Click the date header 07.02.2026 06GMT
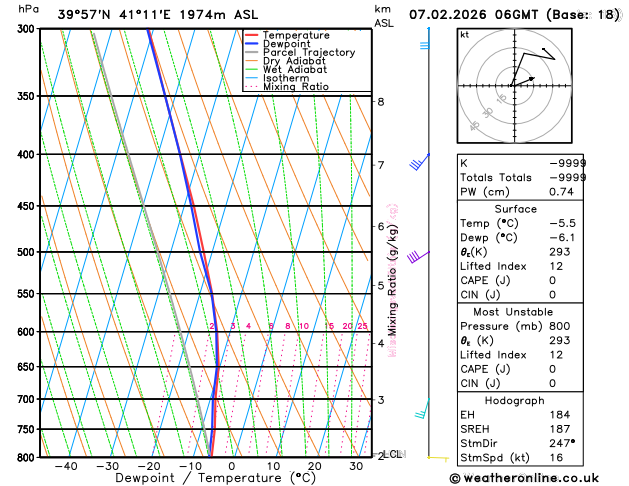This screenshot has width=629, height=486. (x=473, y=15)
